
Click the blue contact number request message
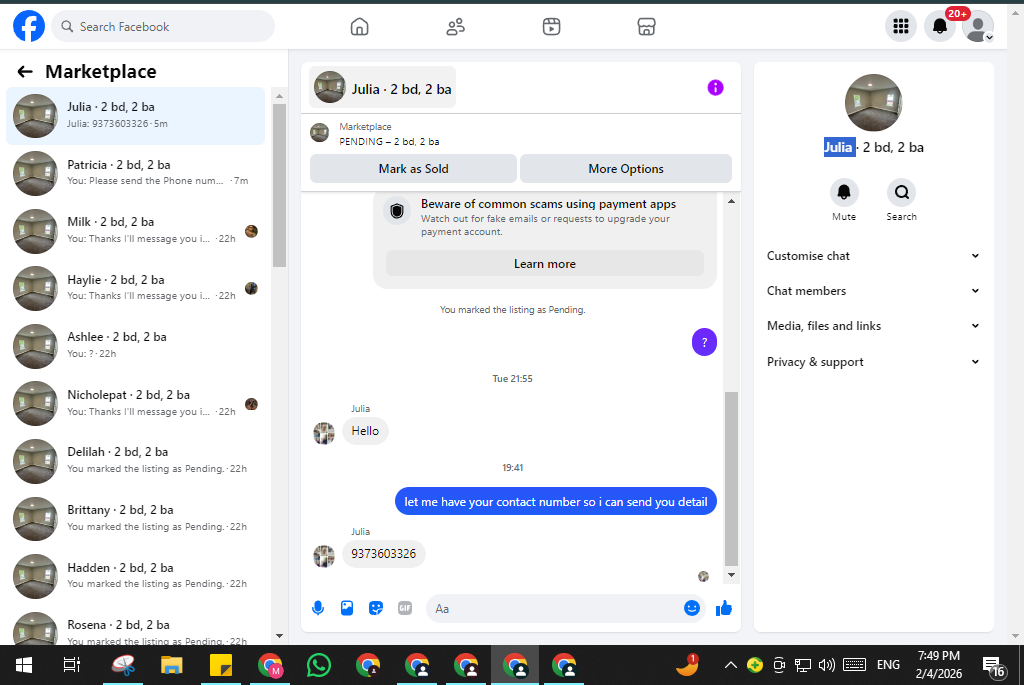coord(556,502)
